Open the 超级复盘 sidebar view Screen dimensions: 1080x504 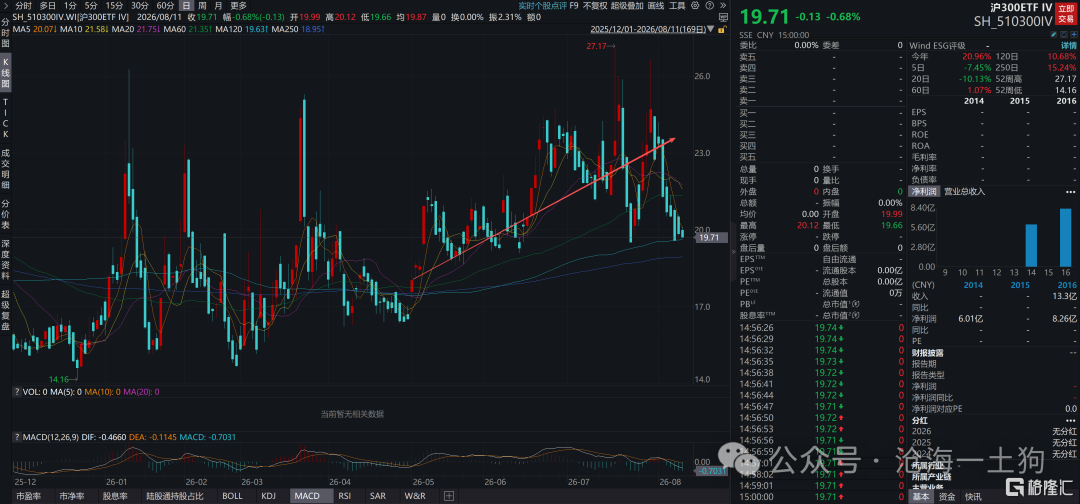[x=6, y=311]
